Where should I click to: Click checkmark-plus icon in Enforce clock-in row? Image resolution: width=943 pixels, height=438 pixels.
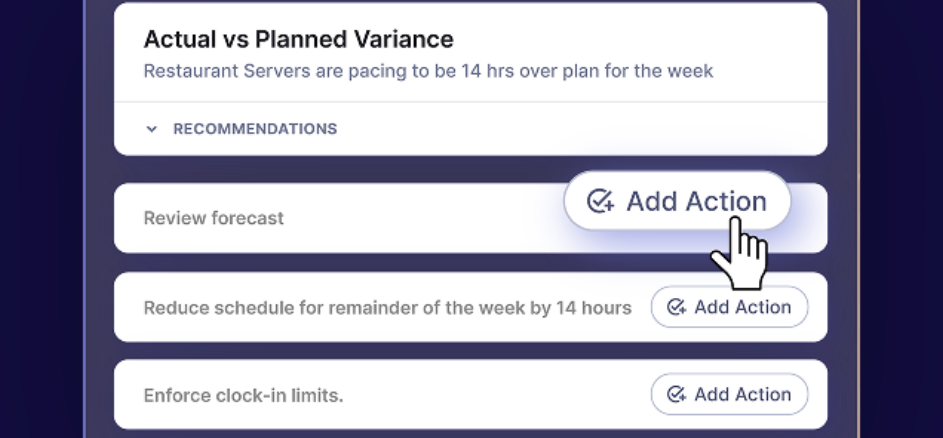pos(677,394)
